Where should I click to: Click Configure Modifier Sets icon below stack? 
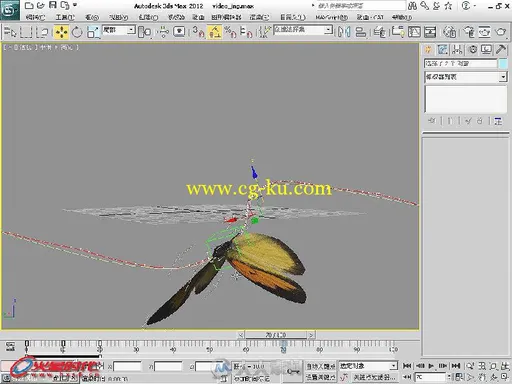[498, 121]
